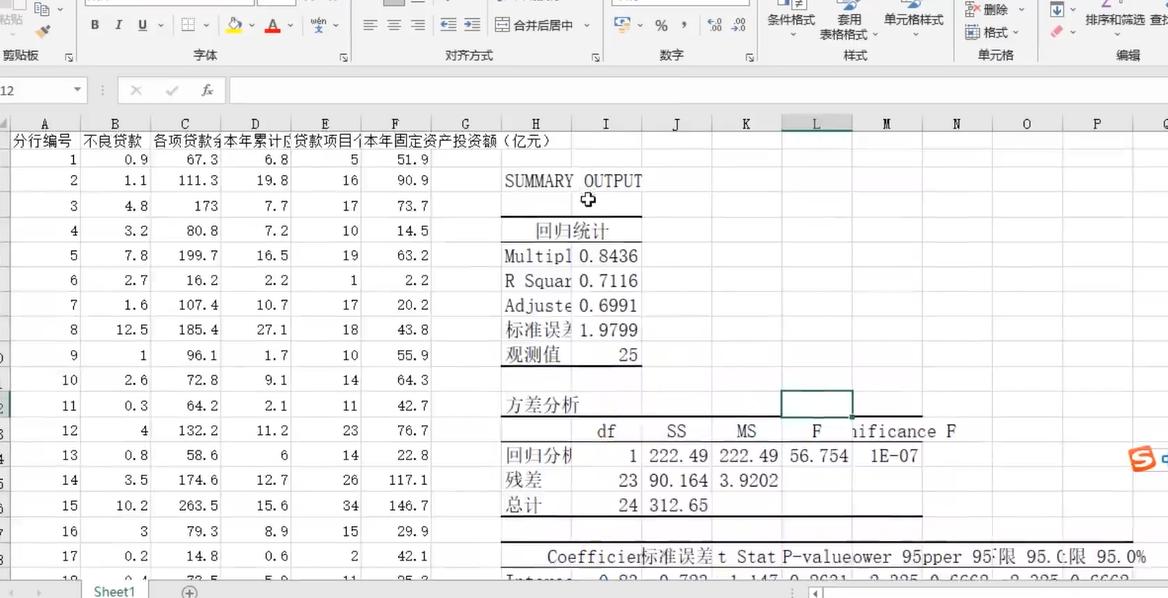This screenshot has height=598, width=1168.
Task: Apply the yellow fill color bucket
Action: pos(234,25)
